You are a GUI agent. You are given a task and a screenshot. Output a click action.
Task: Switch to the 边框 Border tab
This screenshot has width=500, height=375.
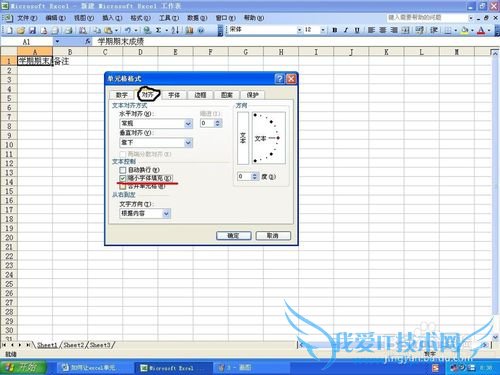200,95
